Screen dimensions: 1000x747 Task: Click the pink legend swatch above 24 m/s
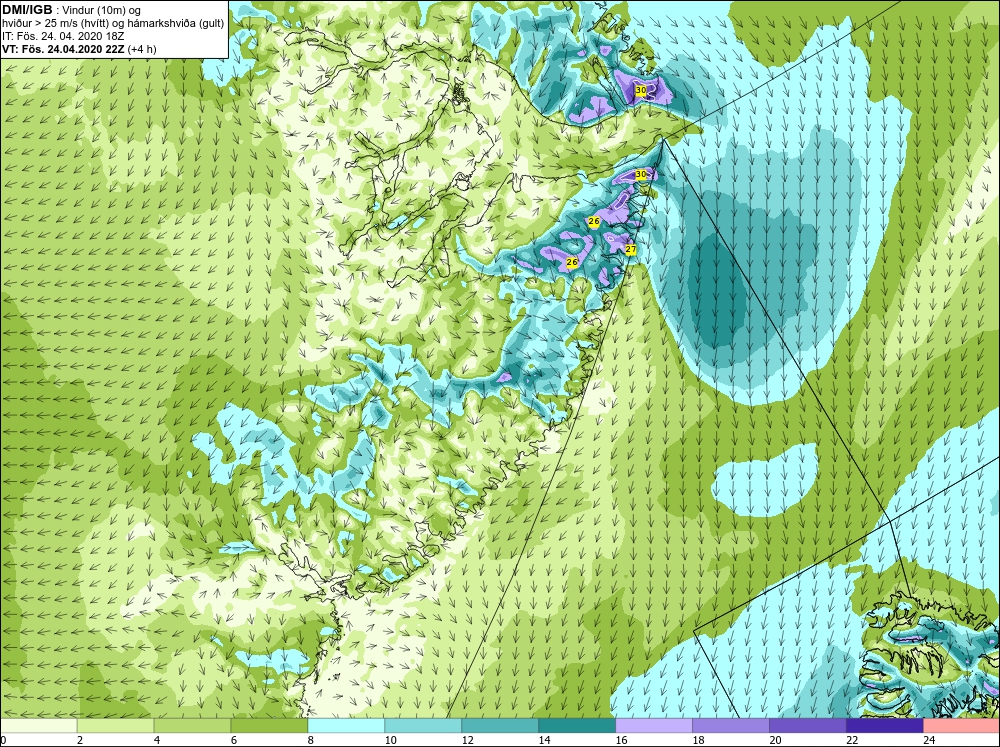click(961, 726)
